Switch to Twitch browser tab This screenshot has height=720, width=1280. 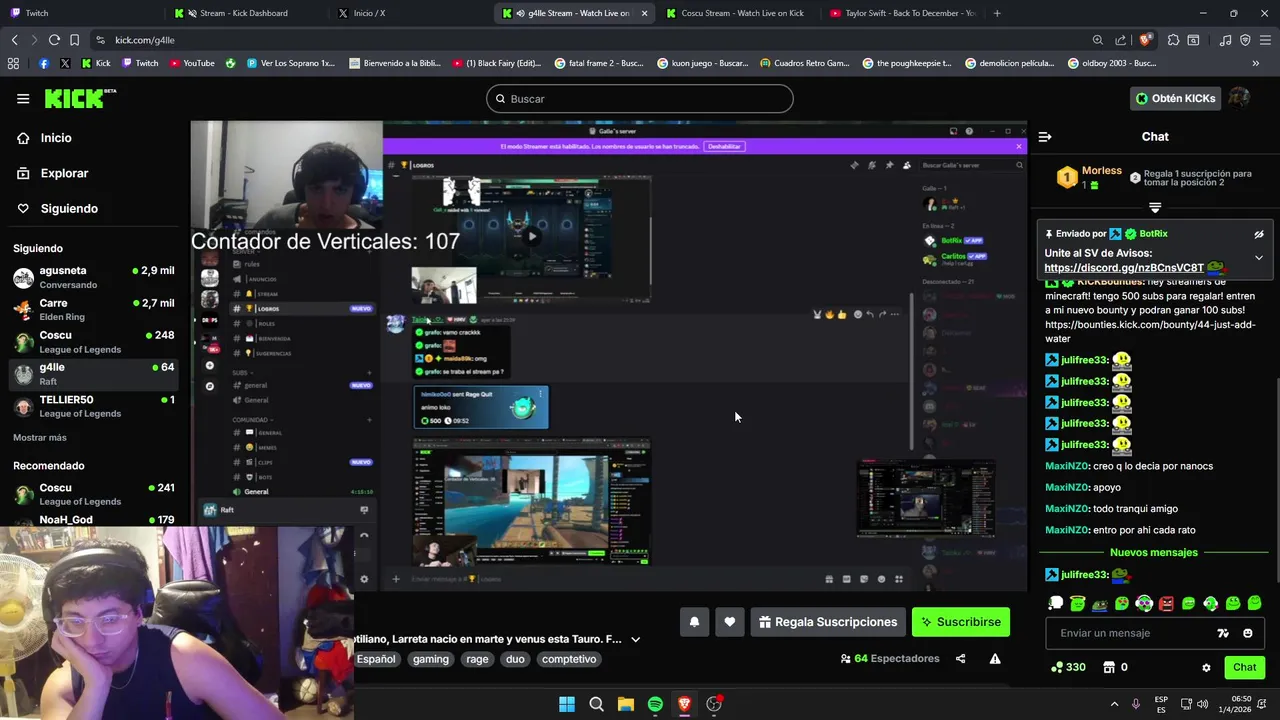point(80,13)
